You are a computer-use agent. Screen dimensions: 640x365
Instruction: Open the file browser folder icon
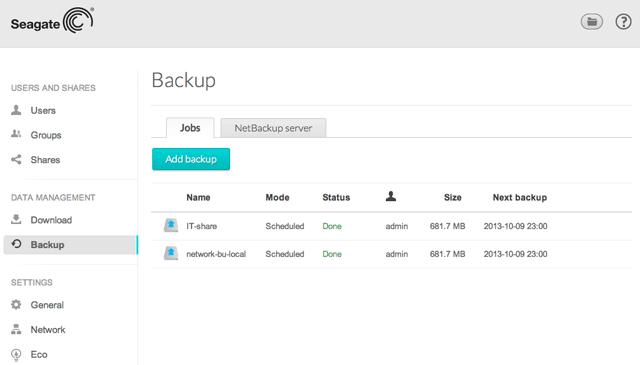click(x=591, y=22)
